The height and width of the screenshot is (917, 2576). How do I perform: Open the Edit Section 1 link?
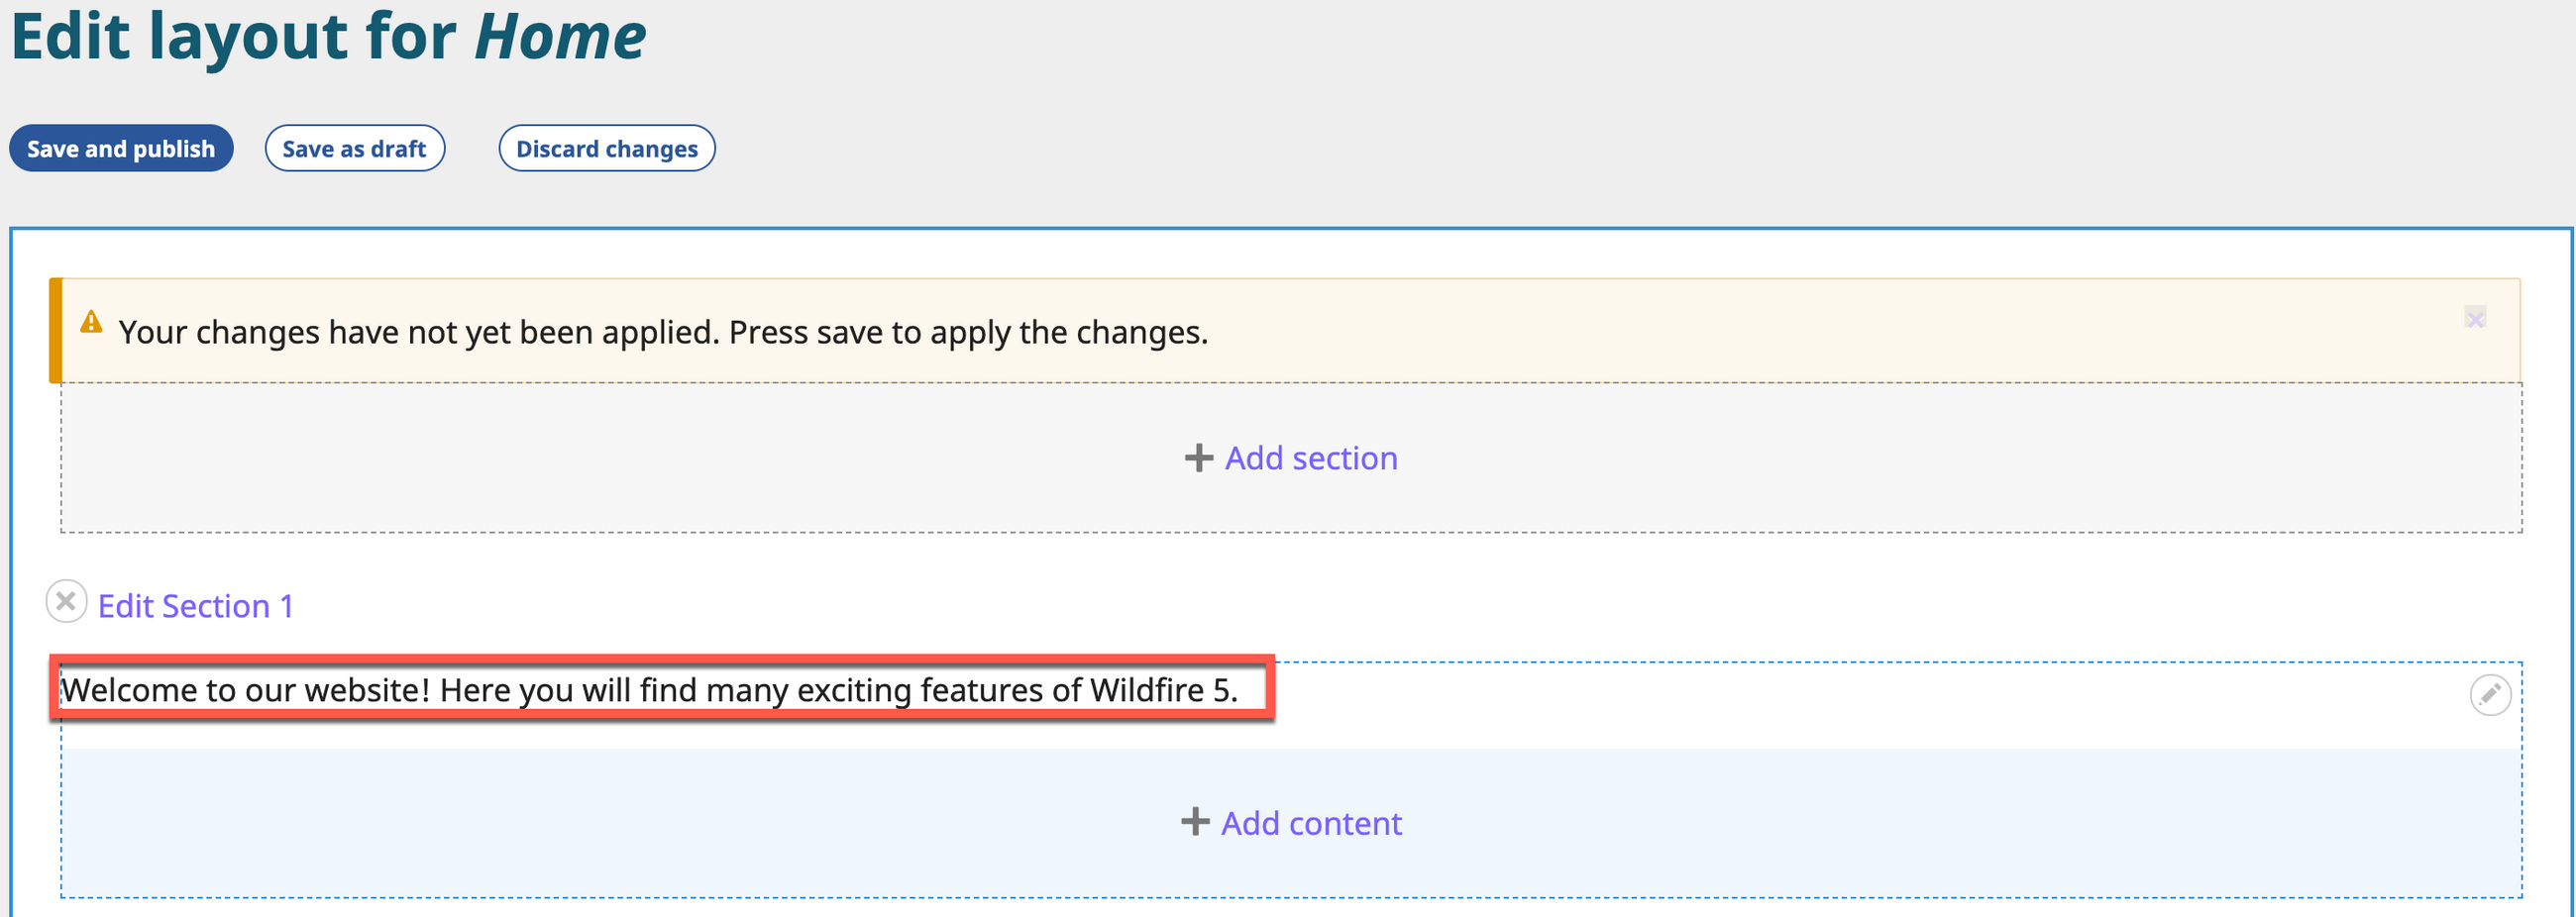(x=195, y=606)
